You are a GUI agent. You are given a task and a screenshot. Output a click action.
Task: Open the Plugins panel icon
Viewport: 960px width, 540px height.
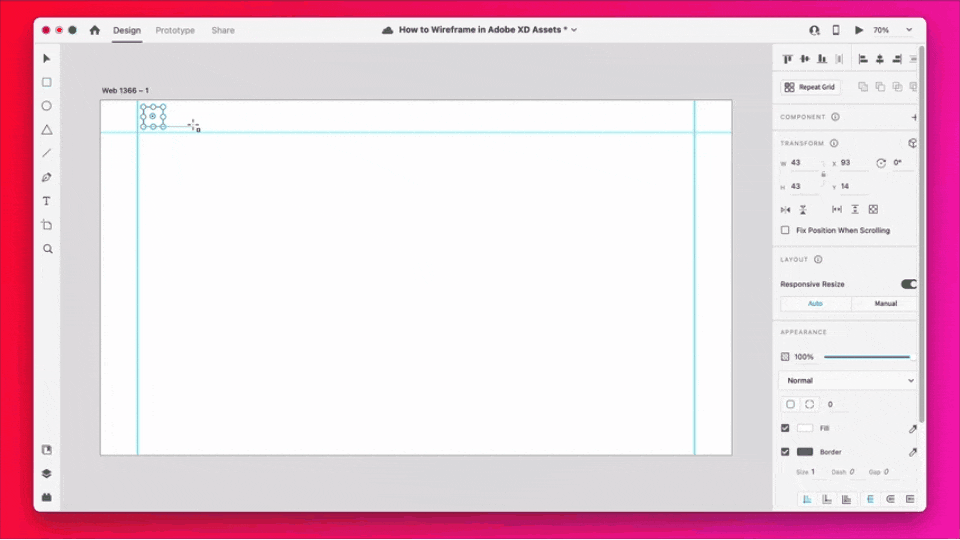pos(47,497)
